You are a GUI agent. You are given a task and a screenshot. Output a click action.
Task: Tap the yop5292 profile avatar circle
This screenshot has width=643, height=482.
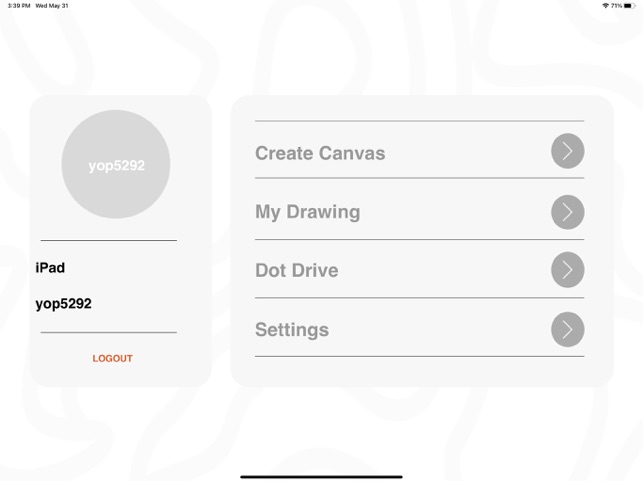pyautogui.click(x=116, y=165)
